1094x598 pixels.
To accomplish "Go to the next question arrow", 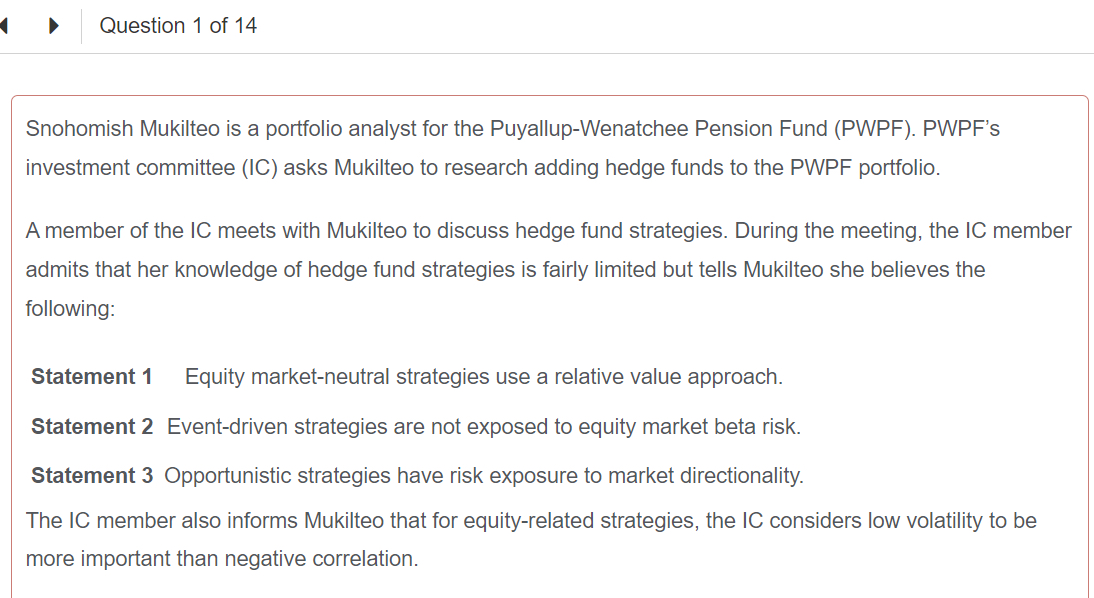I will click(x=55, y=27).
